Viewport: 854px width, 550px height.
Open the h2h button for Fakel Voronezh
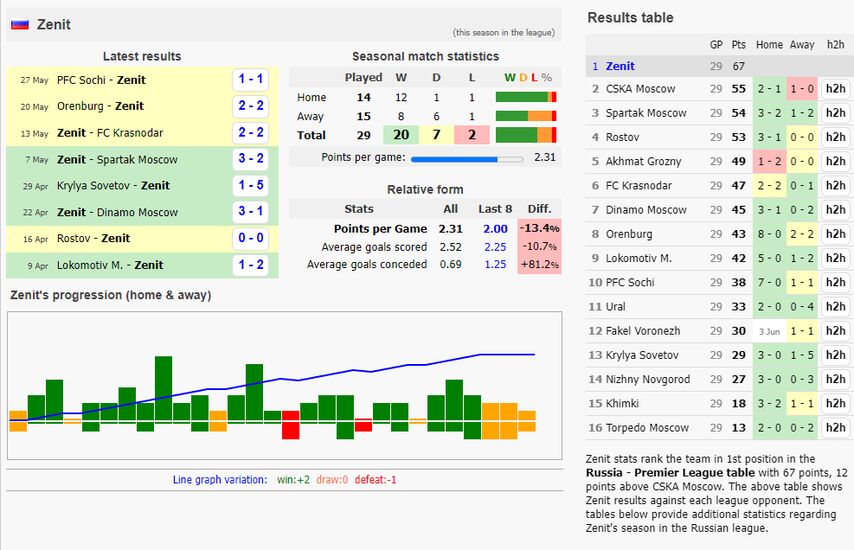point(835,331)
